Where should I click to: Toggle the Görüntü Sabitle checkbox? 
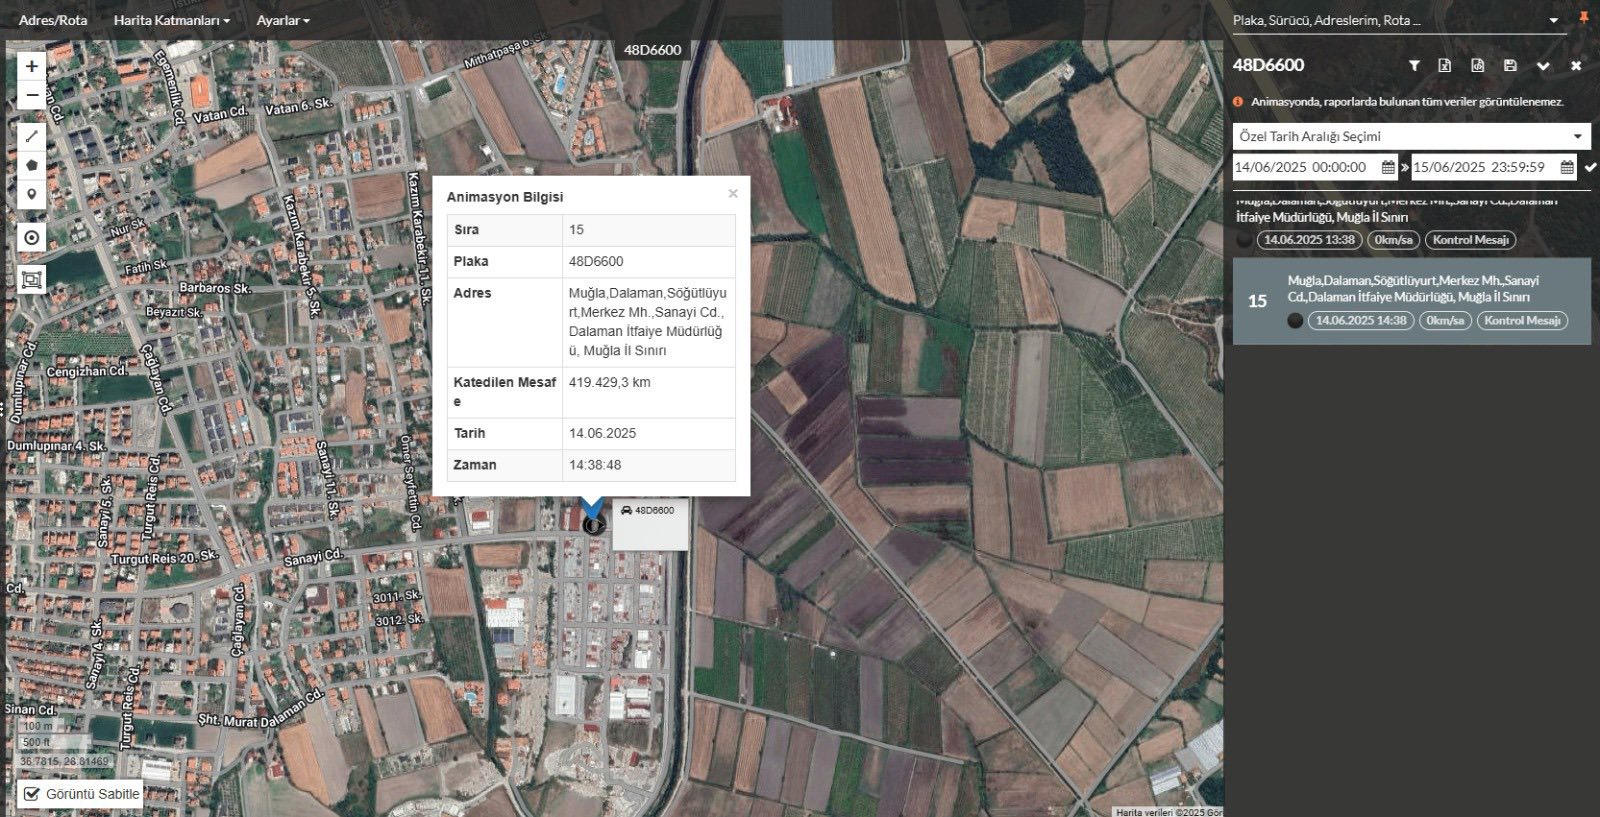point(32,794)
